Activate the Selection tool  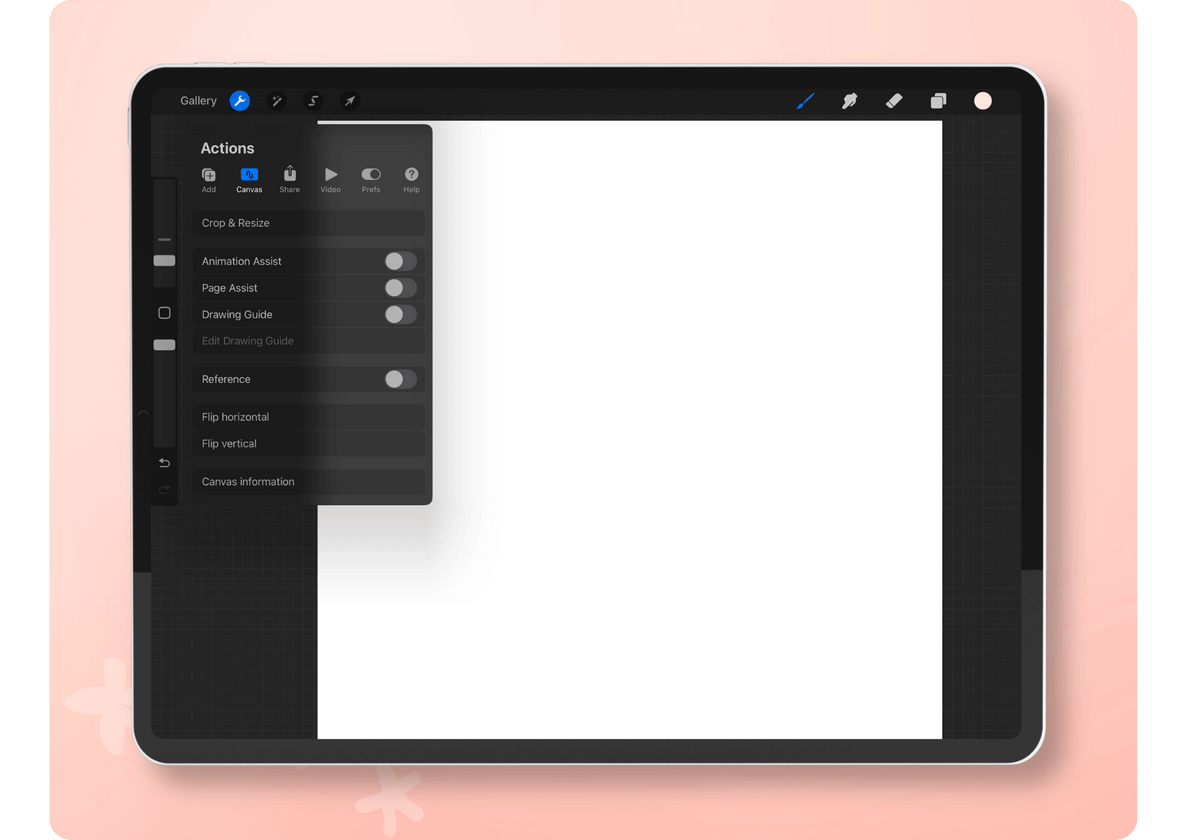click(x=313, y=101)
